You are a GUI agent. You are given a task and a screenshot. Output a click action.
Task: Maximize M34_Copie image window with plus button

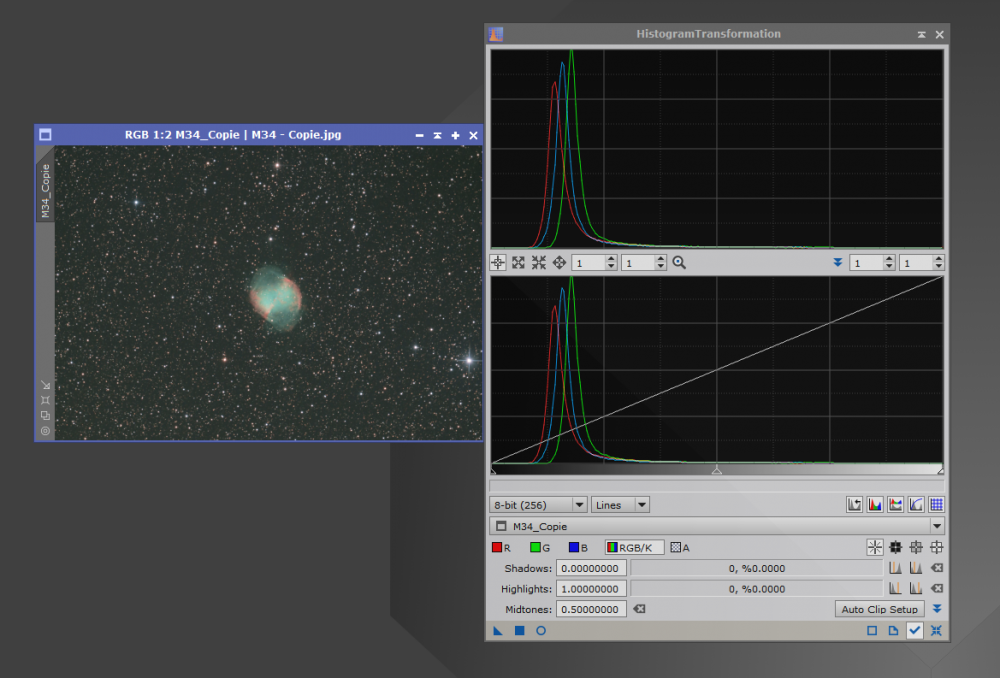455,135
